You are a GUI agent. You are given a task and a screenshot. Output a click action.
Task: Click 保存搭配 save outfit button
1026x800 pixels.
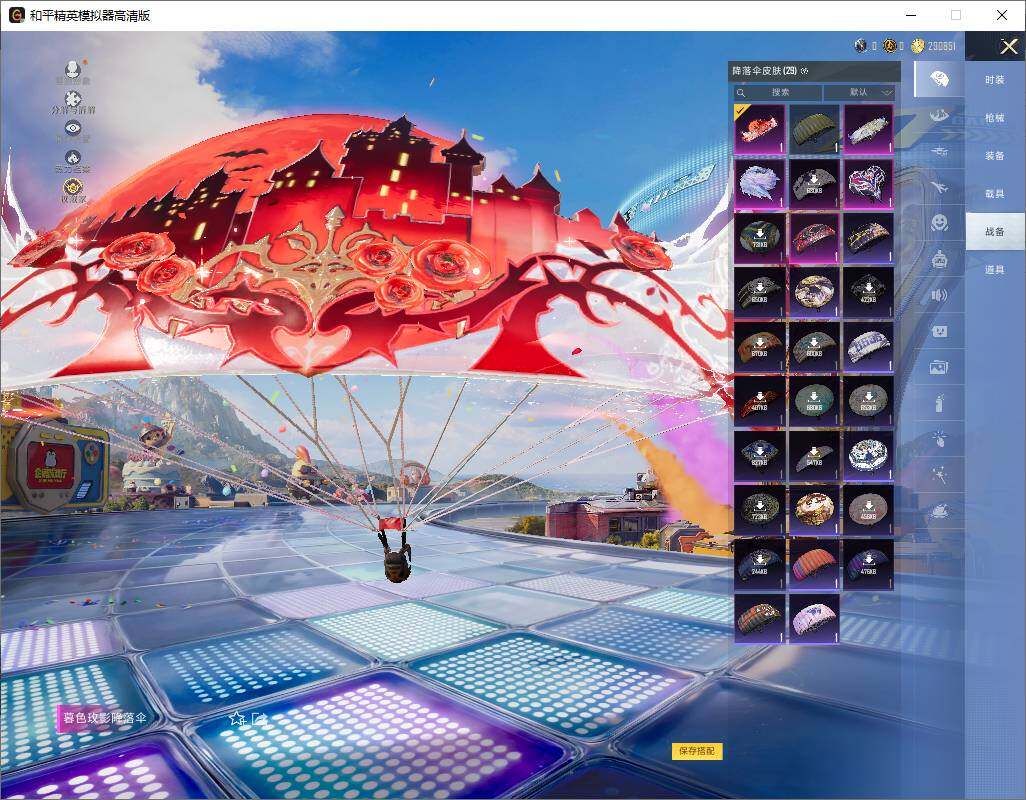point(697,751)
